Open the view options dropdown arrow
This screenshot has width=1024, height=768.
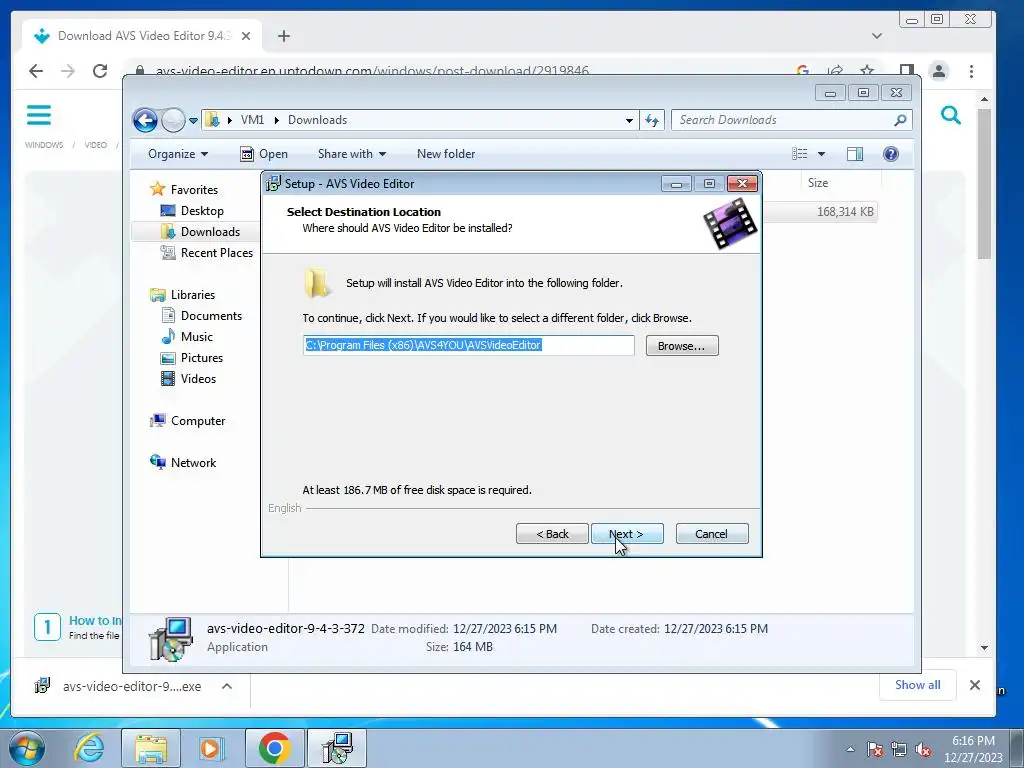(822, 154)
